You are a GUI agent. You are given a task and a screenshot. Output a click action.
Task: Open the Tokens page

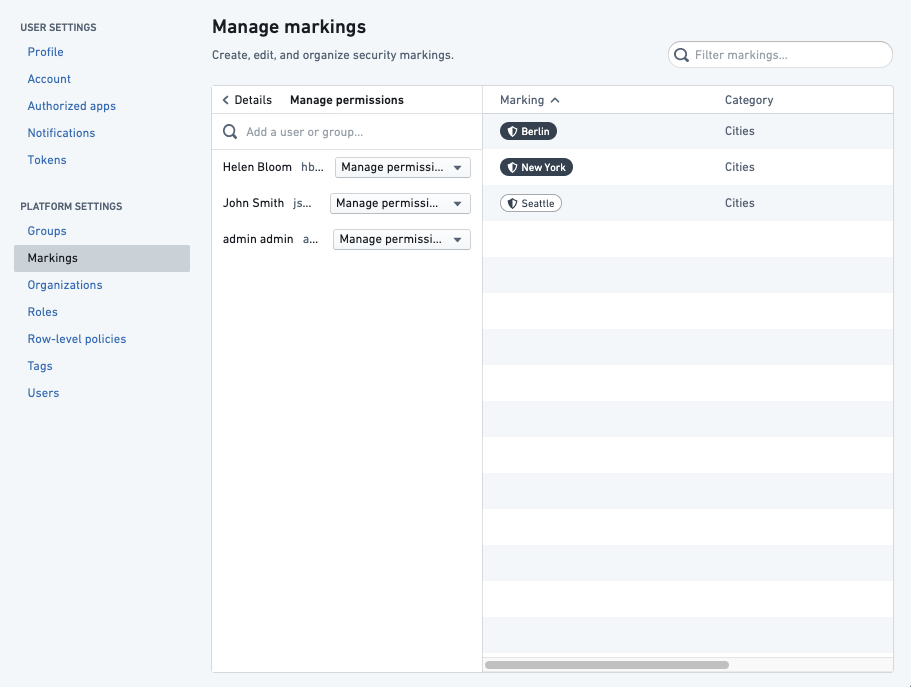coord(46,160)
